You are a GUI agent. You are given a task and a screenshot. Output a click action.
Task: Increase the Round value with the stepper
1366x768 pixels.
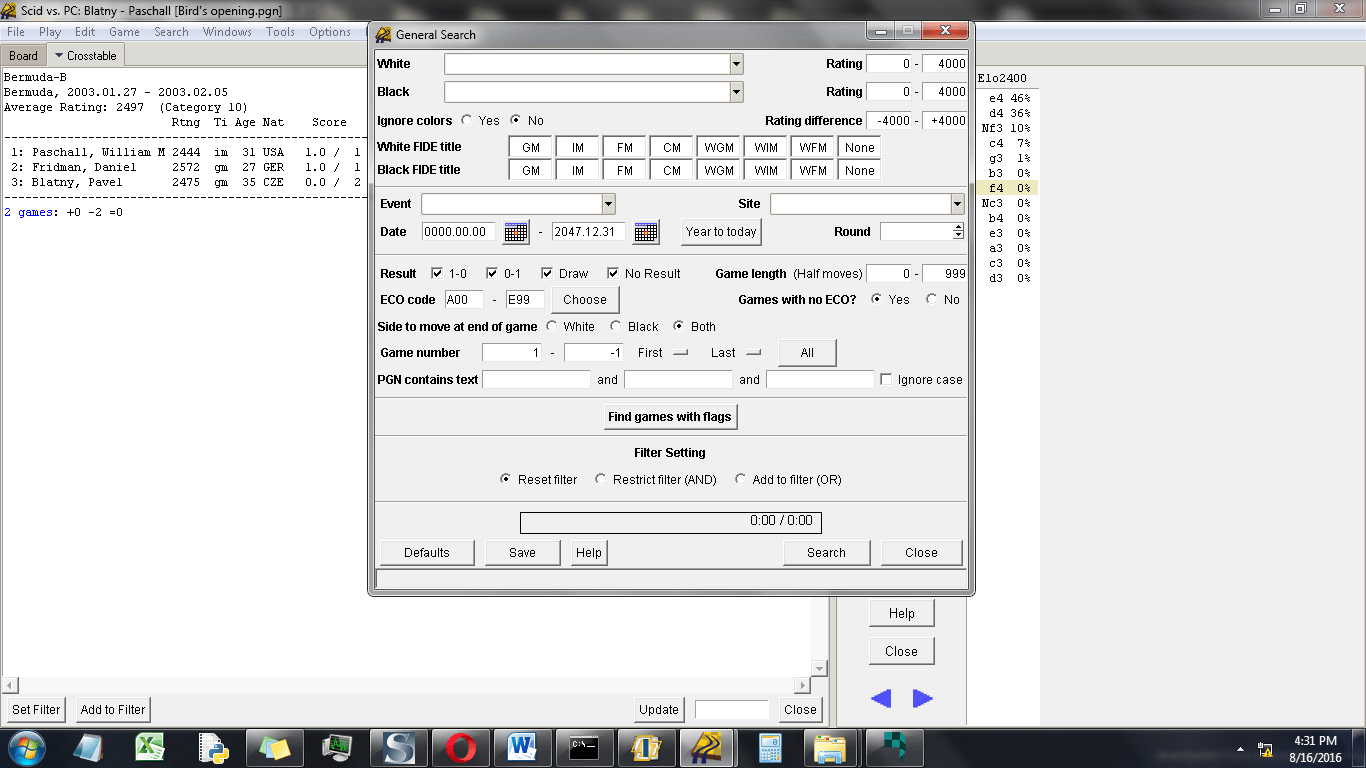tap(959, 227)
